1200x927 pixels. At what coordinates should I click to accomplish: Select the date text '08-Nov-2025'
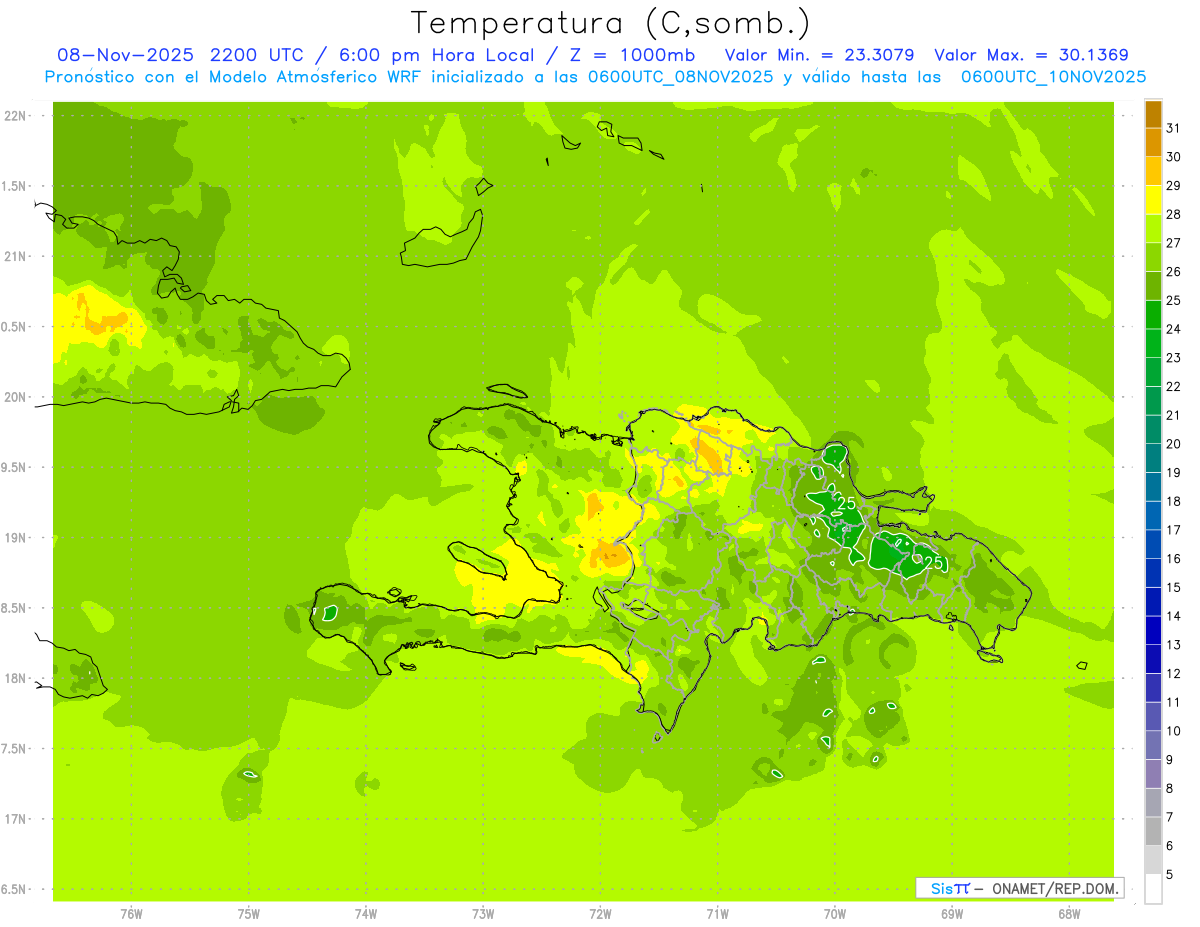click(125, 55)
